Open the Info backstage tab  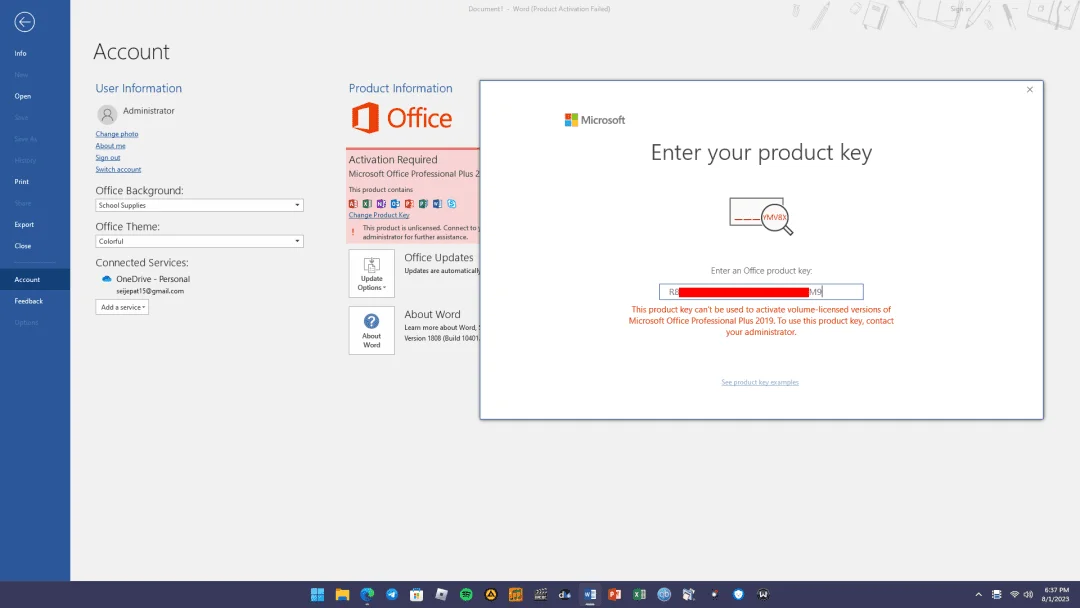21,53
